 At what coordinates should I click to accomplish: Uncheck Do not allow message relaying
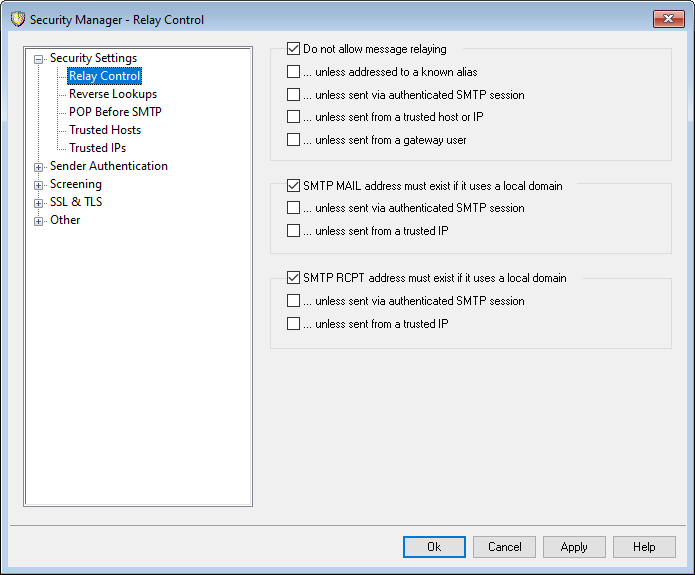pos(293,48)
